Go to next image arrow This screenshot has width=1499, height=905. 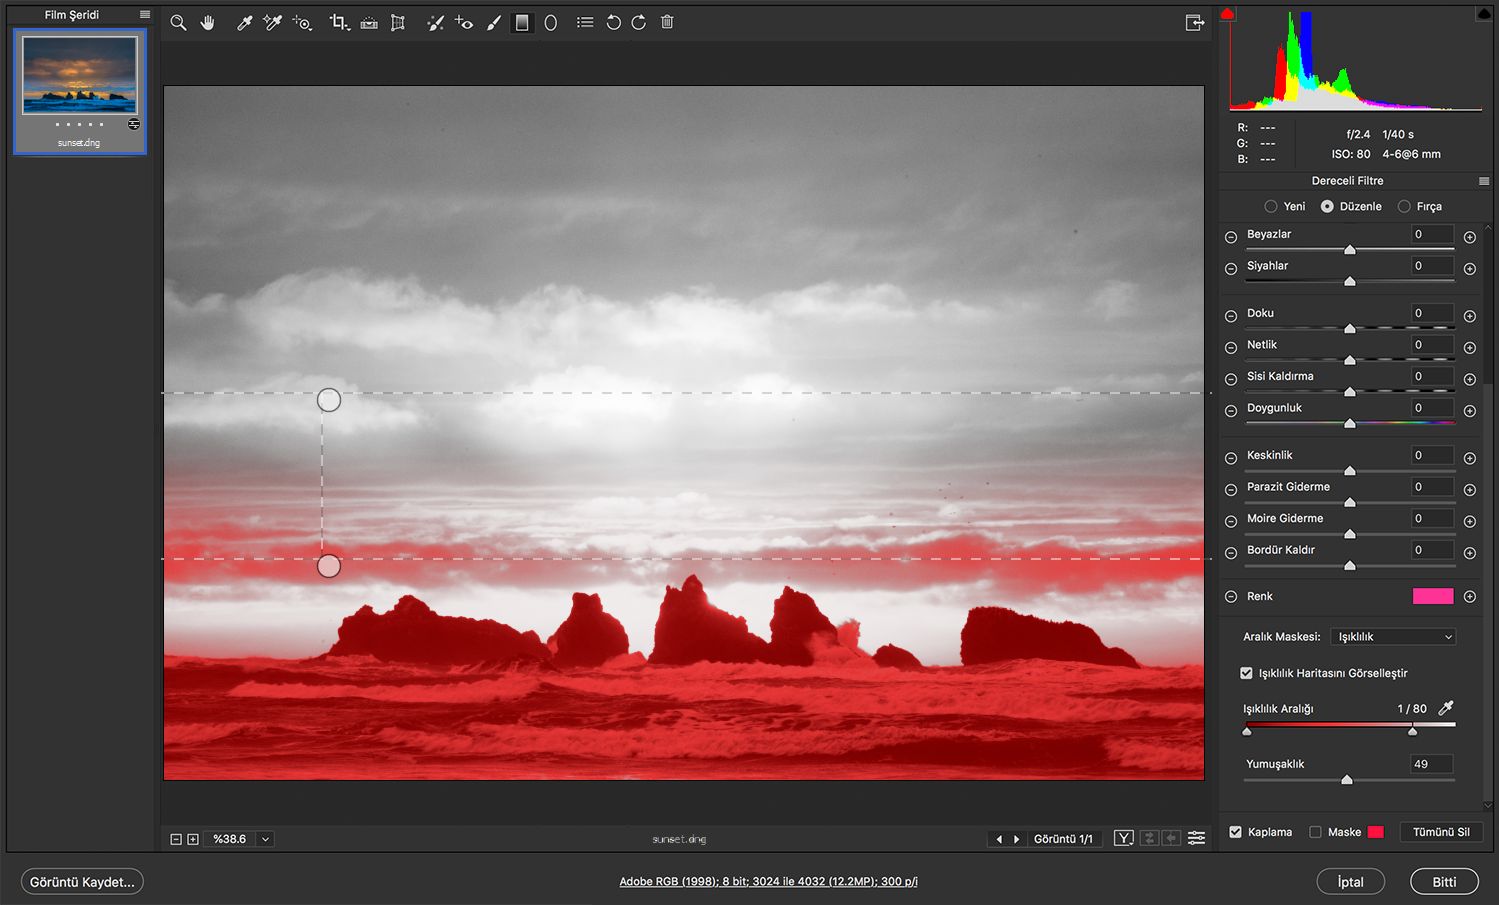tap(1017, 839)
